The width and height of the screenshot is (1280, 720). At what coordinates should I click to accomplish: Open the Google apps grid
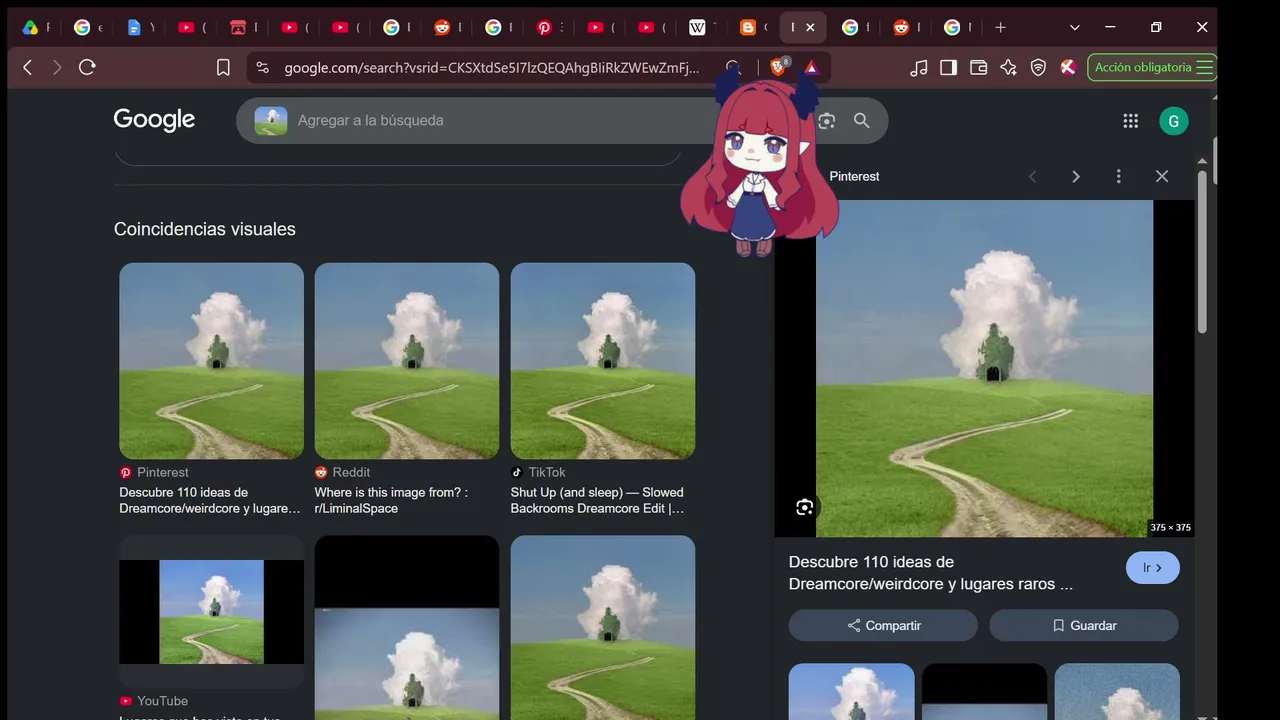(1131, 121)
